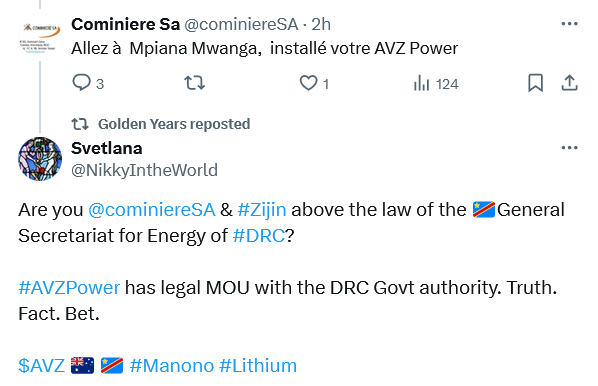Bookmark the Cominiere Sa tweet
598x386 pixels.
[x=535, y=83]
